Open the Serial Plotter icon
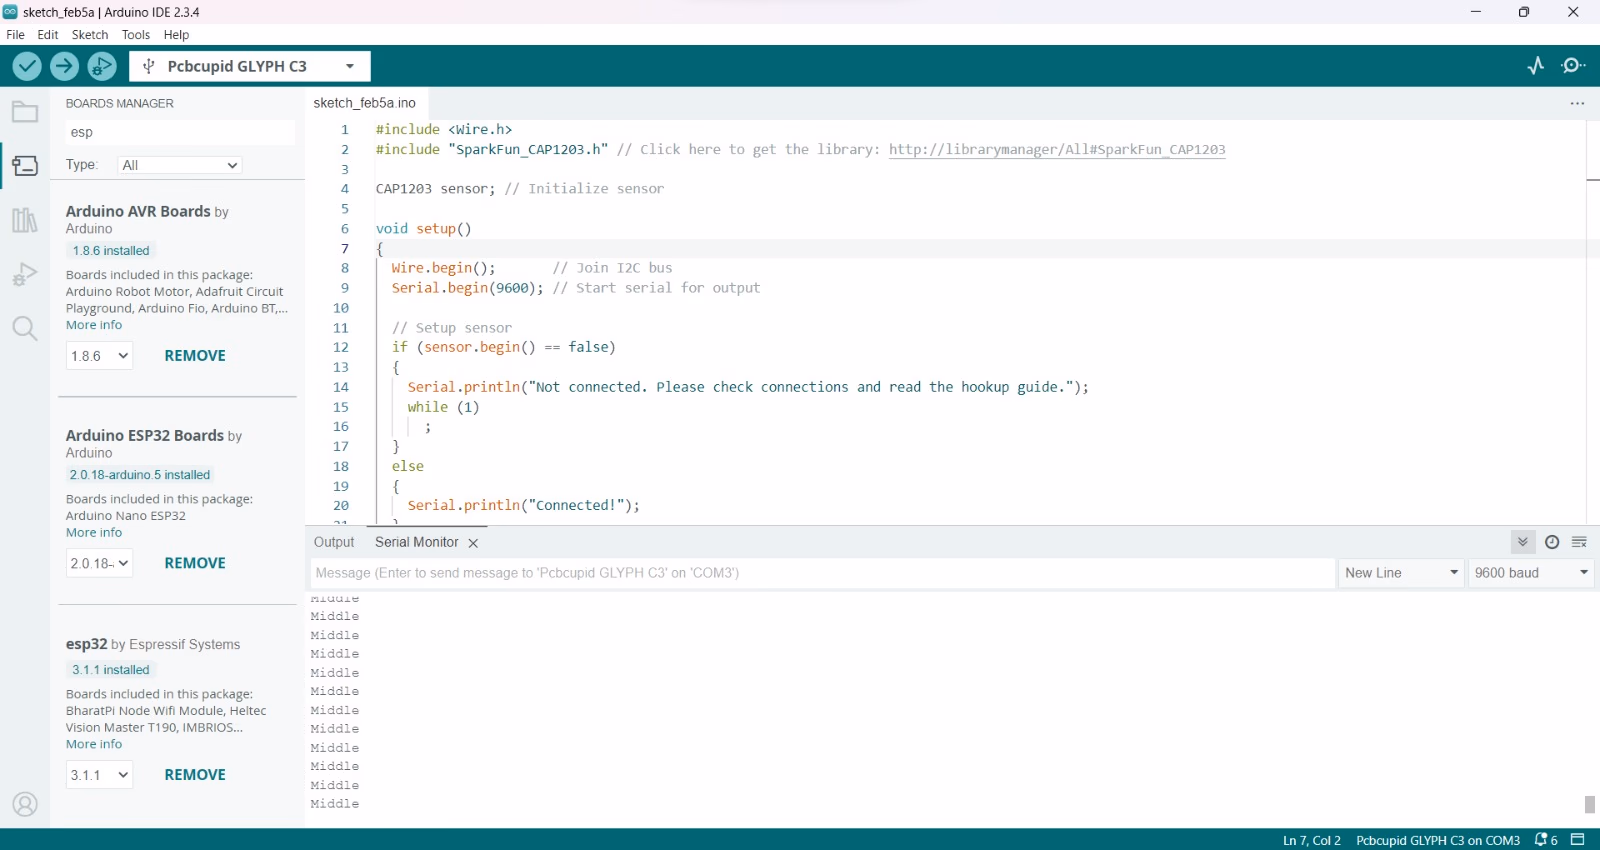 point(1536,66)
